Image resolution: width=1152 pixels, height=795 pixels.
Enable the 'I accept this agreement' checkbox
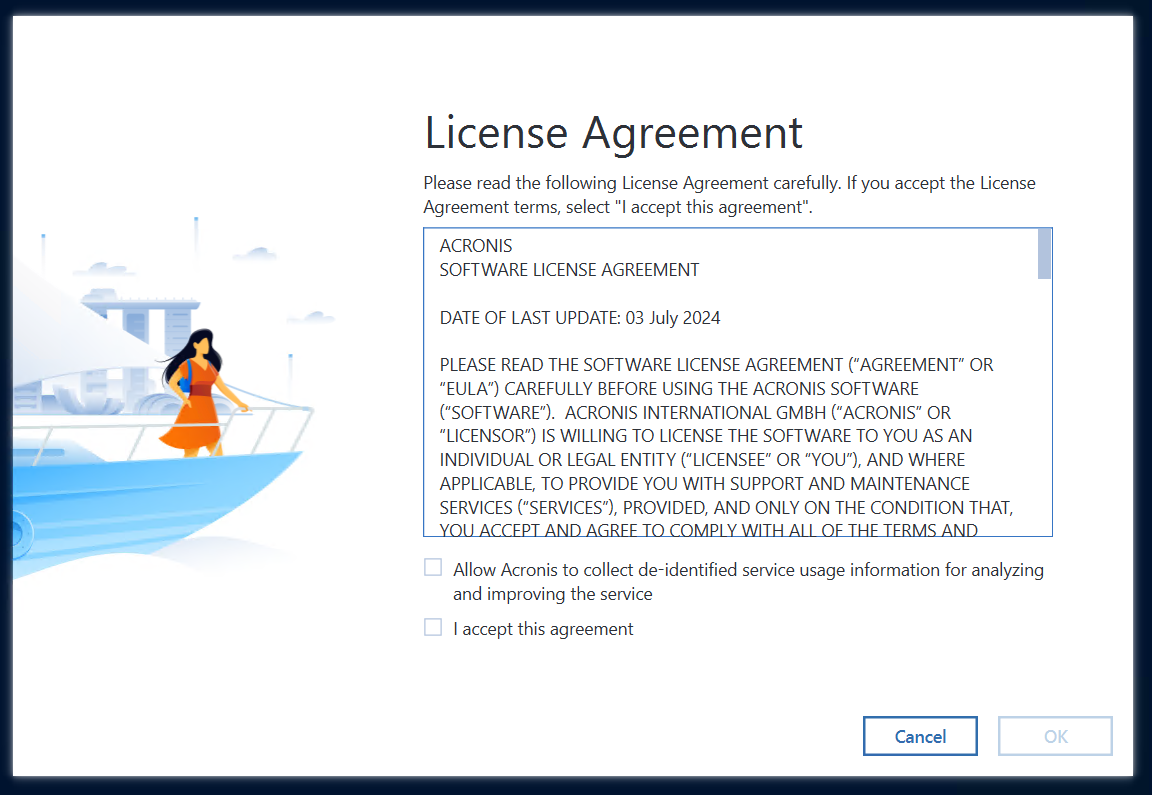(x=432, y=627)
